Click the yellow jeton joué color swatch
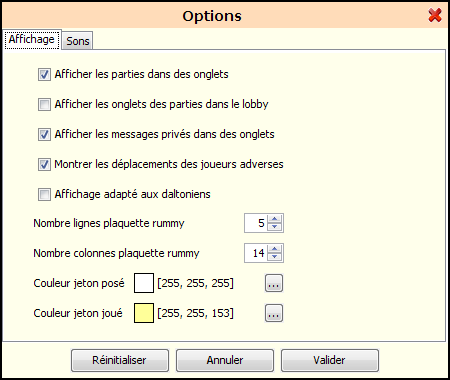 pos(144,313)
